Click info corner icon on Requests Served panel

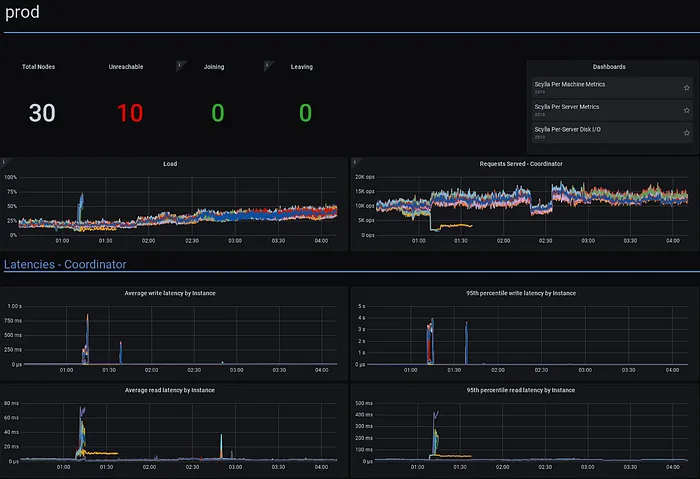355,161
